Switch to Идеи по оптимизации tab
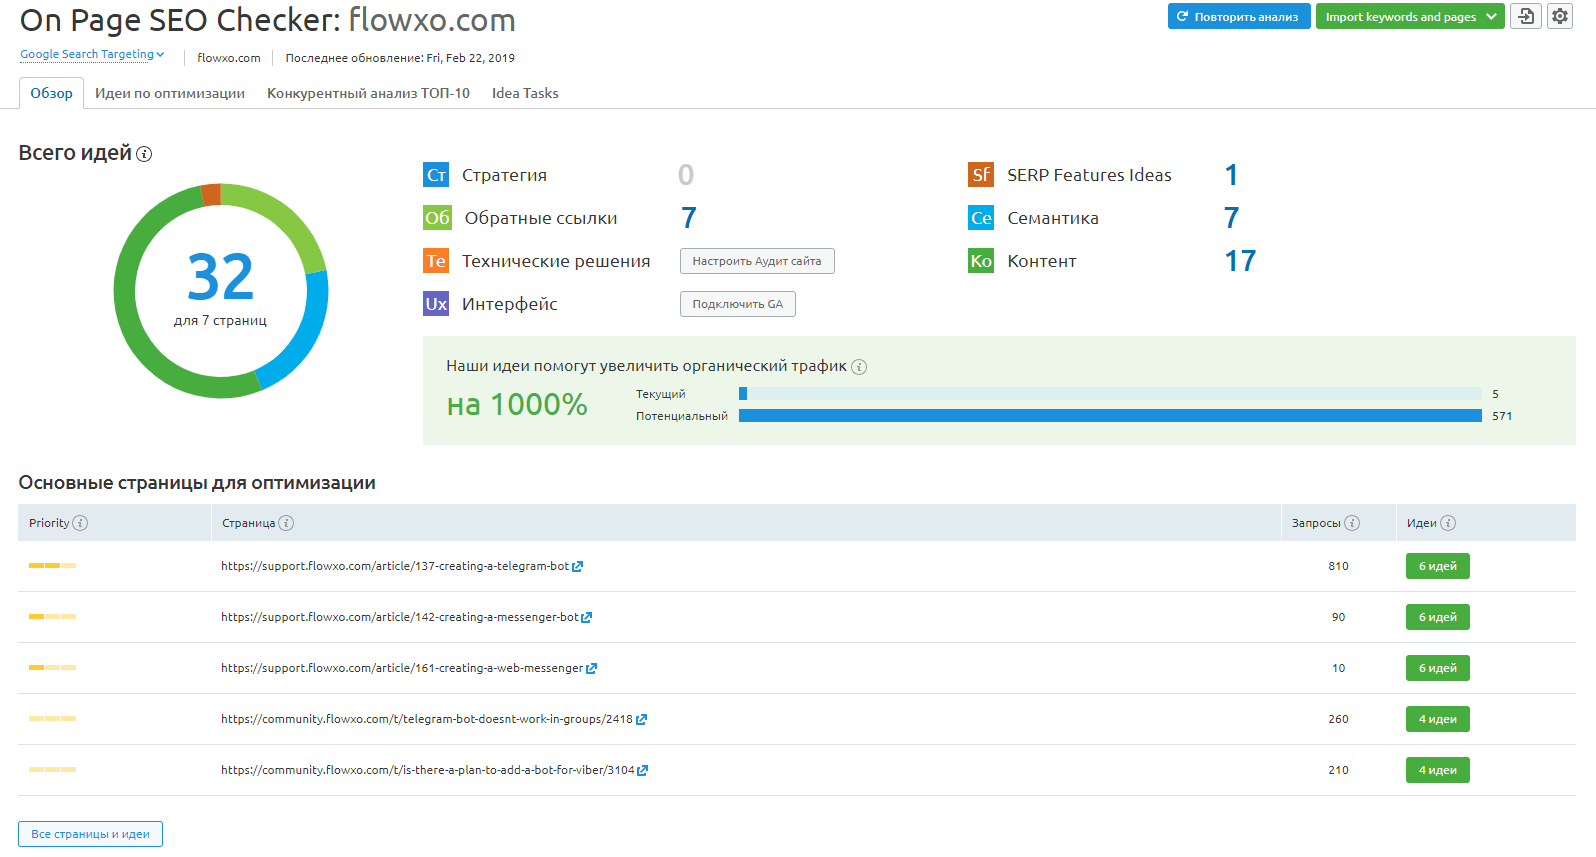1596x857 pixels. point(170,93)
